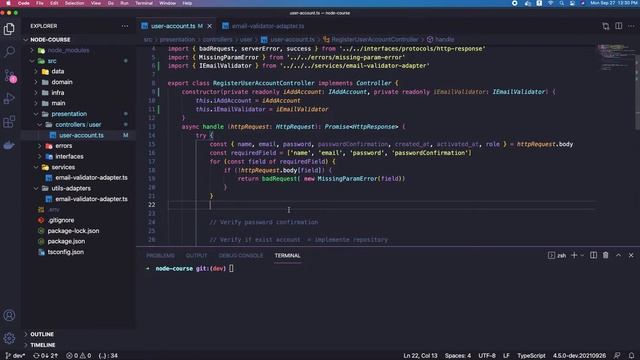The width and height of the screenshot is (640, 360).
Task: Open the Terminal menu in menu bar
Action: [144, 3]
